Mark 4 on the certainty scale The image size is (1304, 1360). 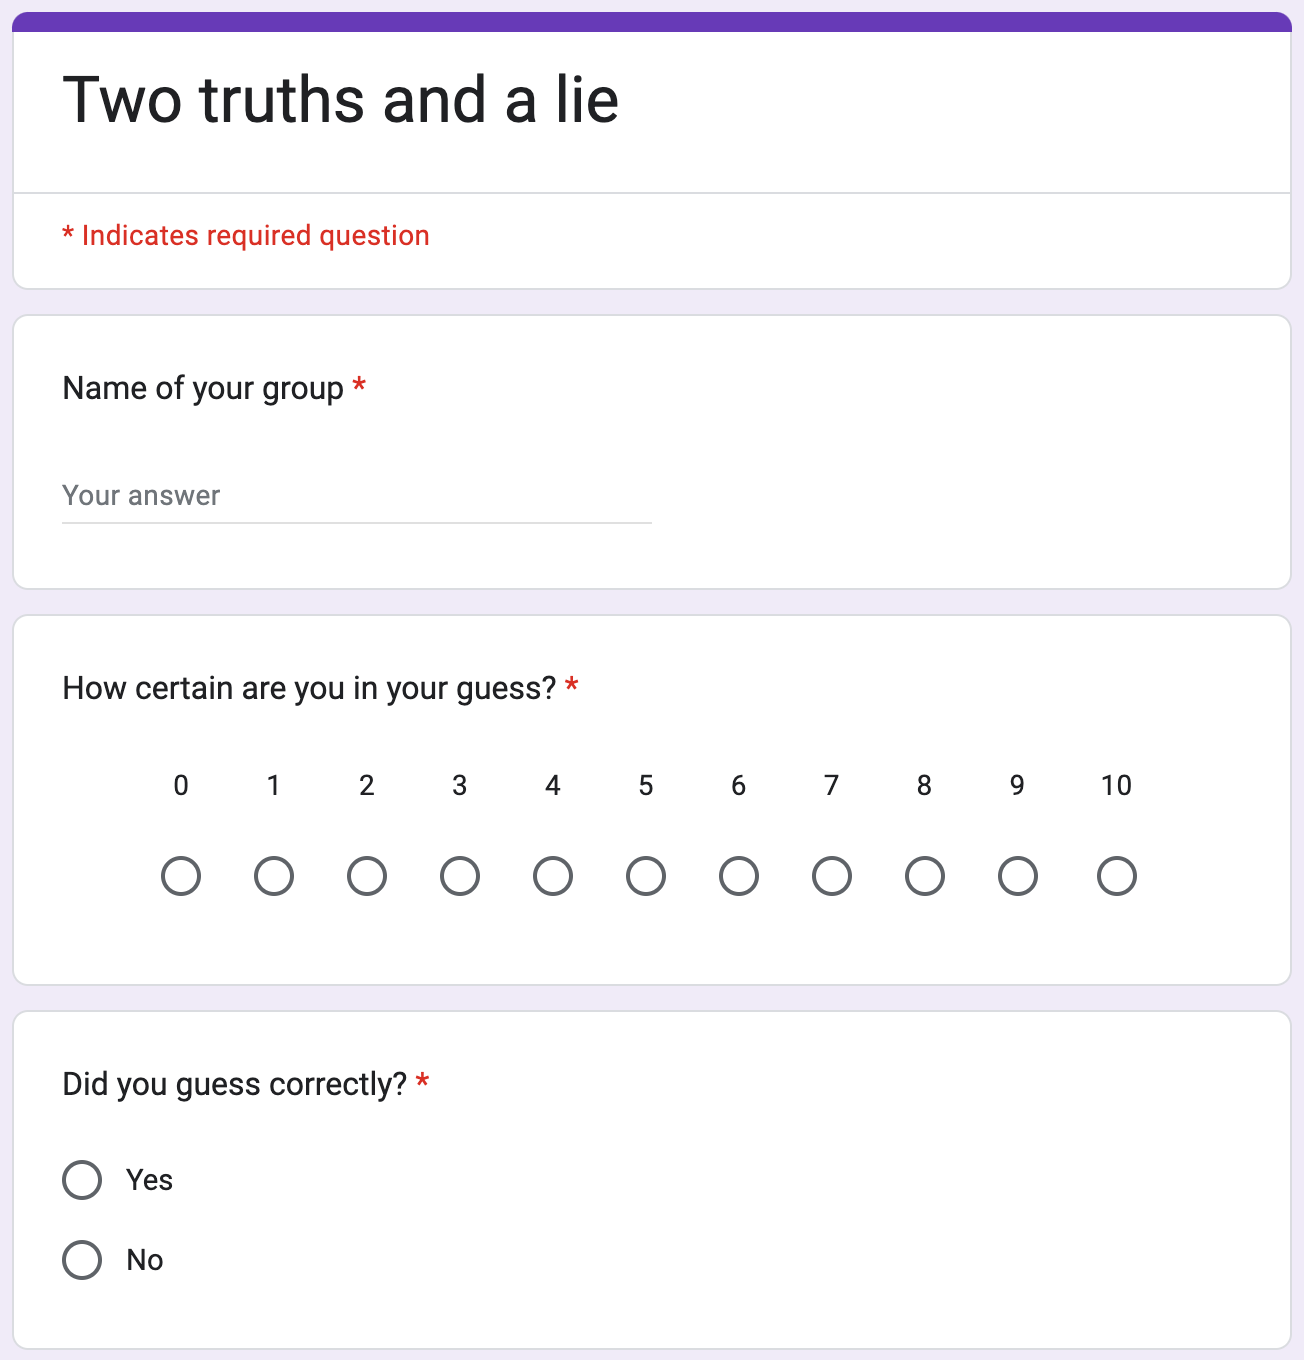pyautogui.click(x=553, y=876)
